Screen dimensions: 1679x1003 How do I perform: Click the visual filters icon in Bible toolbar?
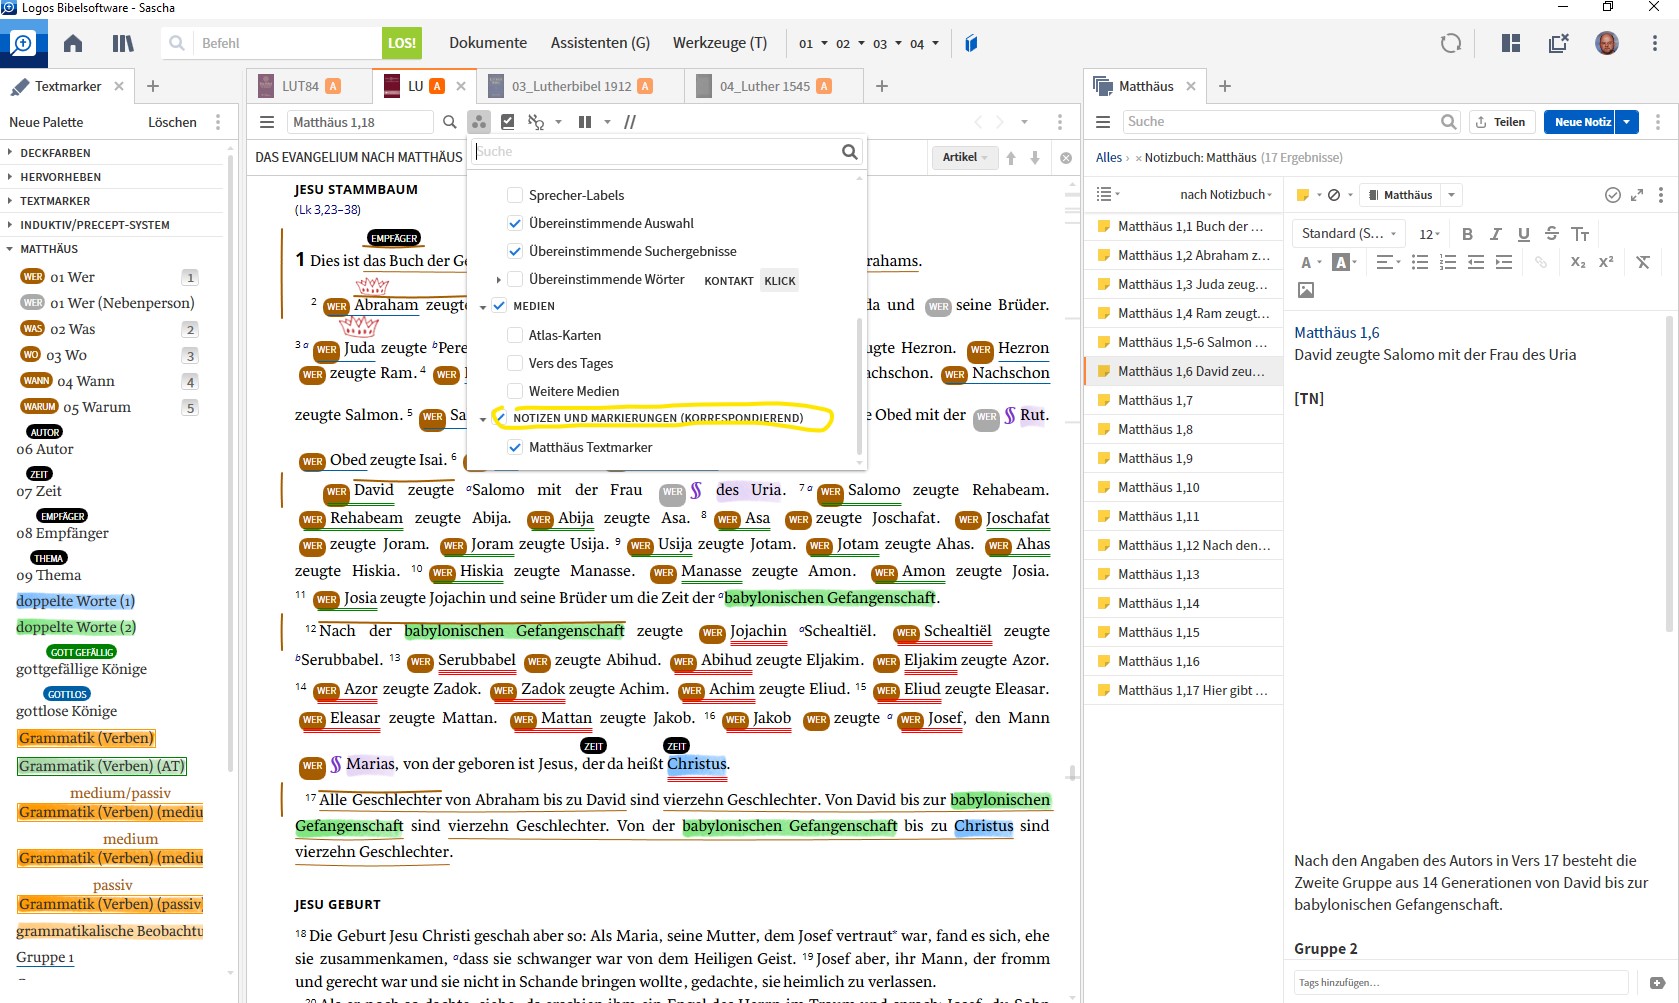[x=480, y=122]
